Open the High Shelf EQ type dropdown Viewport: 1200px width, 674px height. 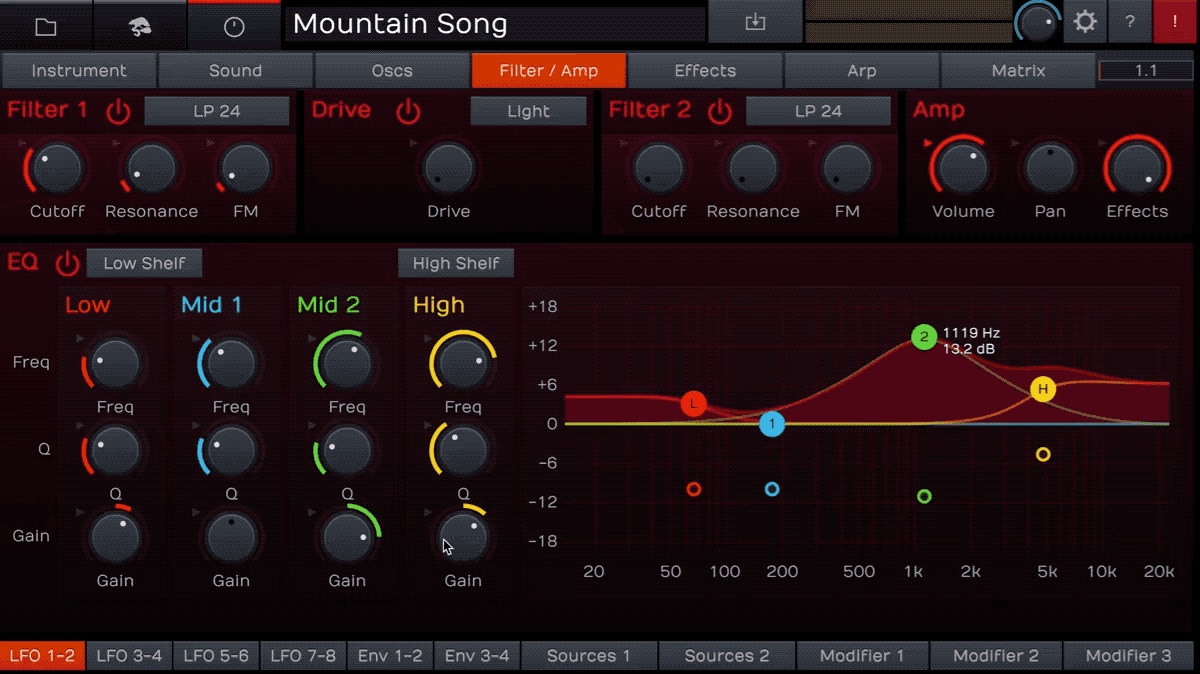tap(456, 263)
